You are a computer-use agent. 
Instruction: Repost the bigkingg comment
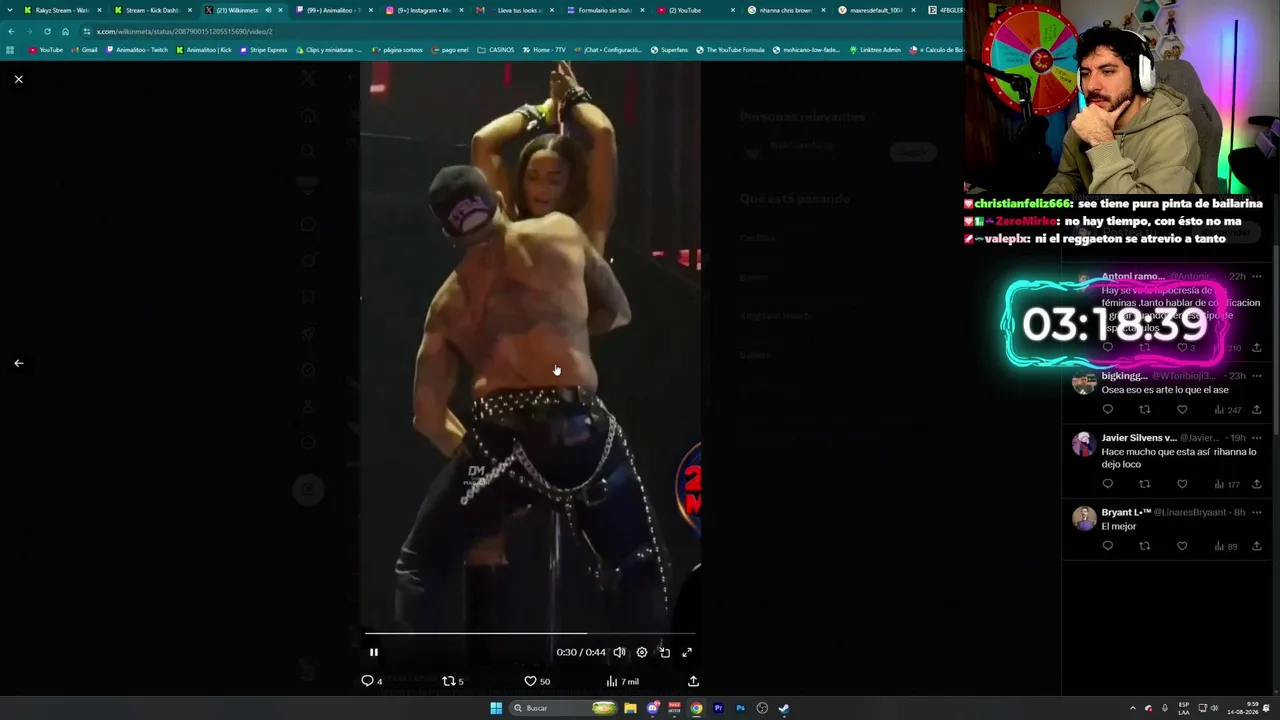coord(1145,409)
